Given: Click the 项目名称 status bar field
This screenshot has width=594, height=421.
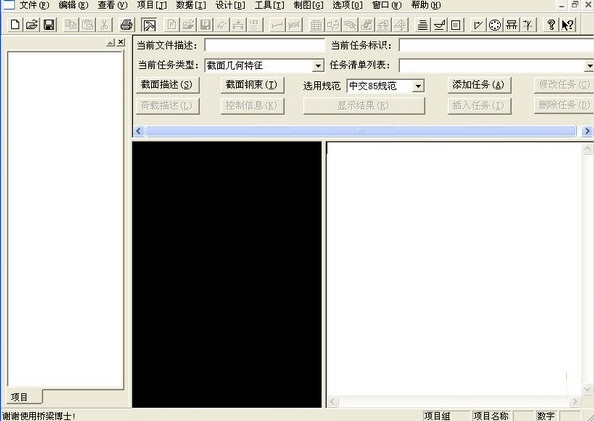Looking at the screenshot, I should pos(491,416).
